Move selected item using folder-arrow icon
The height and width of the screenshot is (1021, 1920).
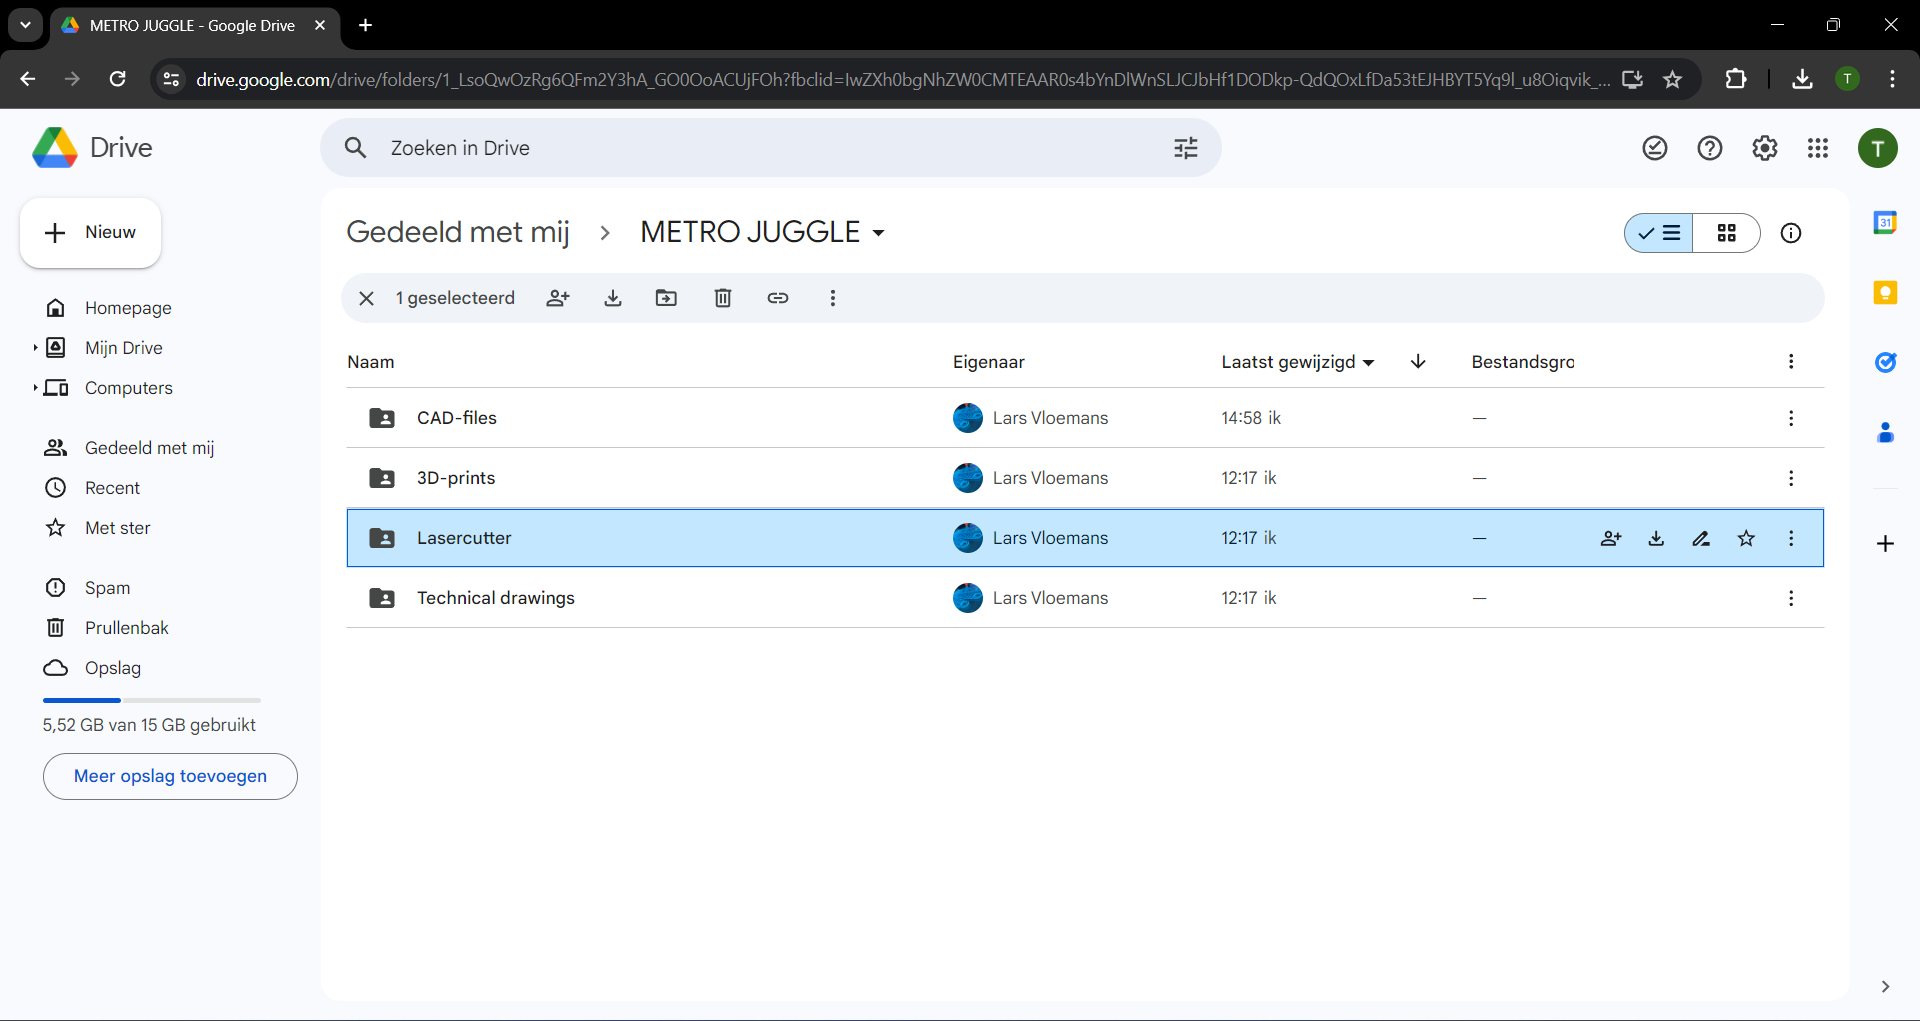tap(666, 298)
